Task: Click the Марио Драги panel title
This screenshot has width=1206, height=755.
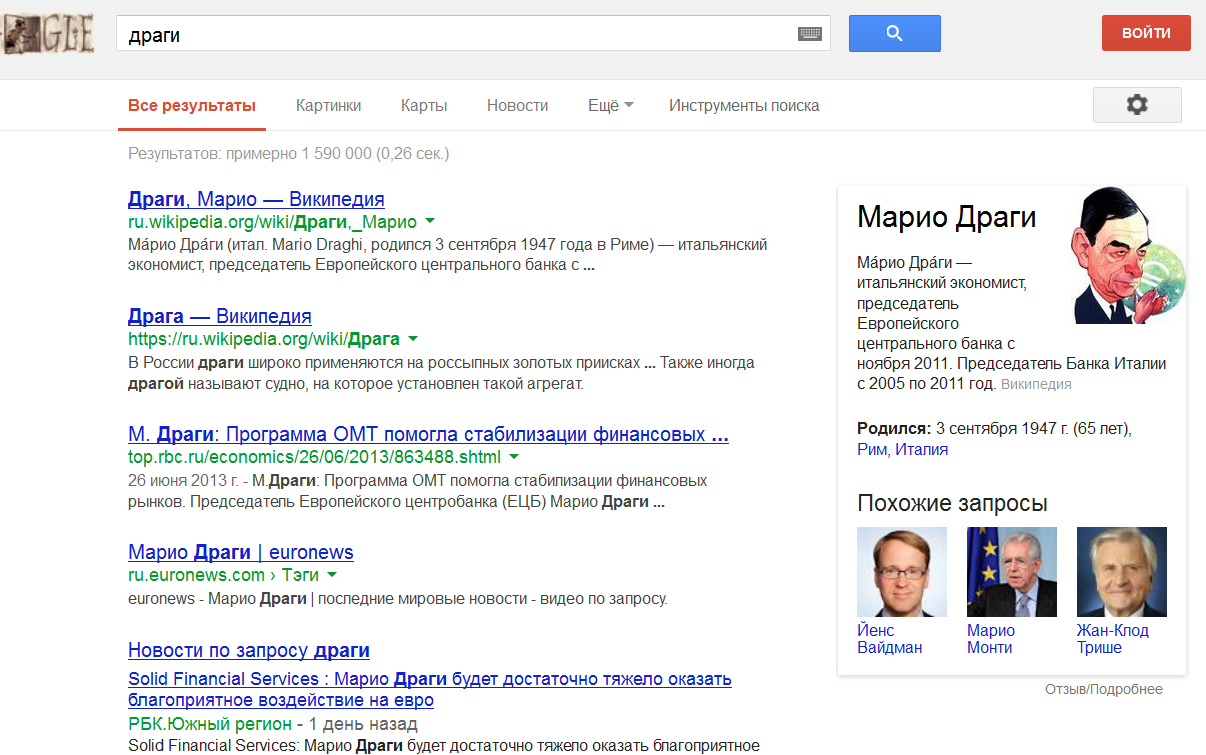Action: (x=947, y=217)
